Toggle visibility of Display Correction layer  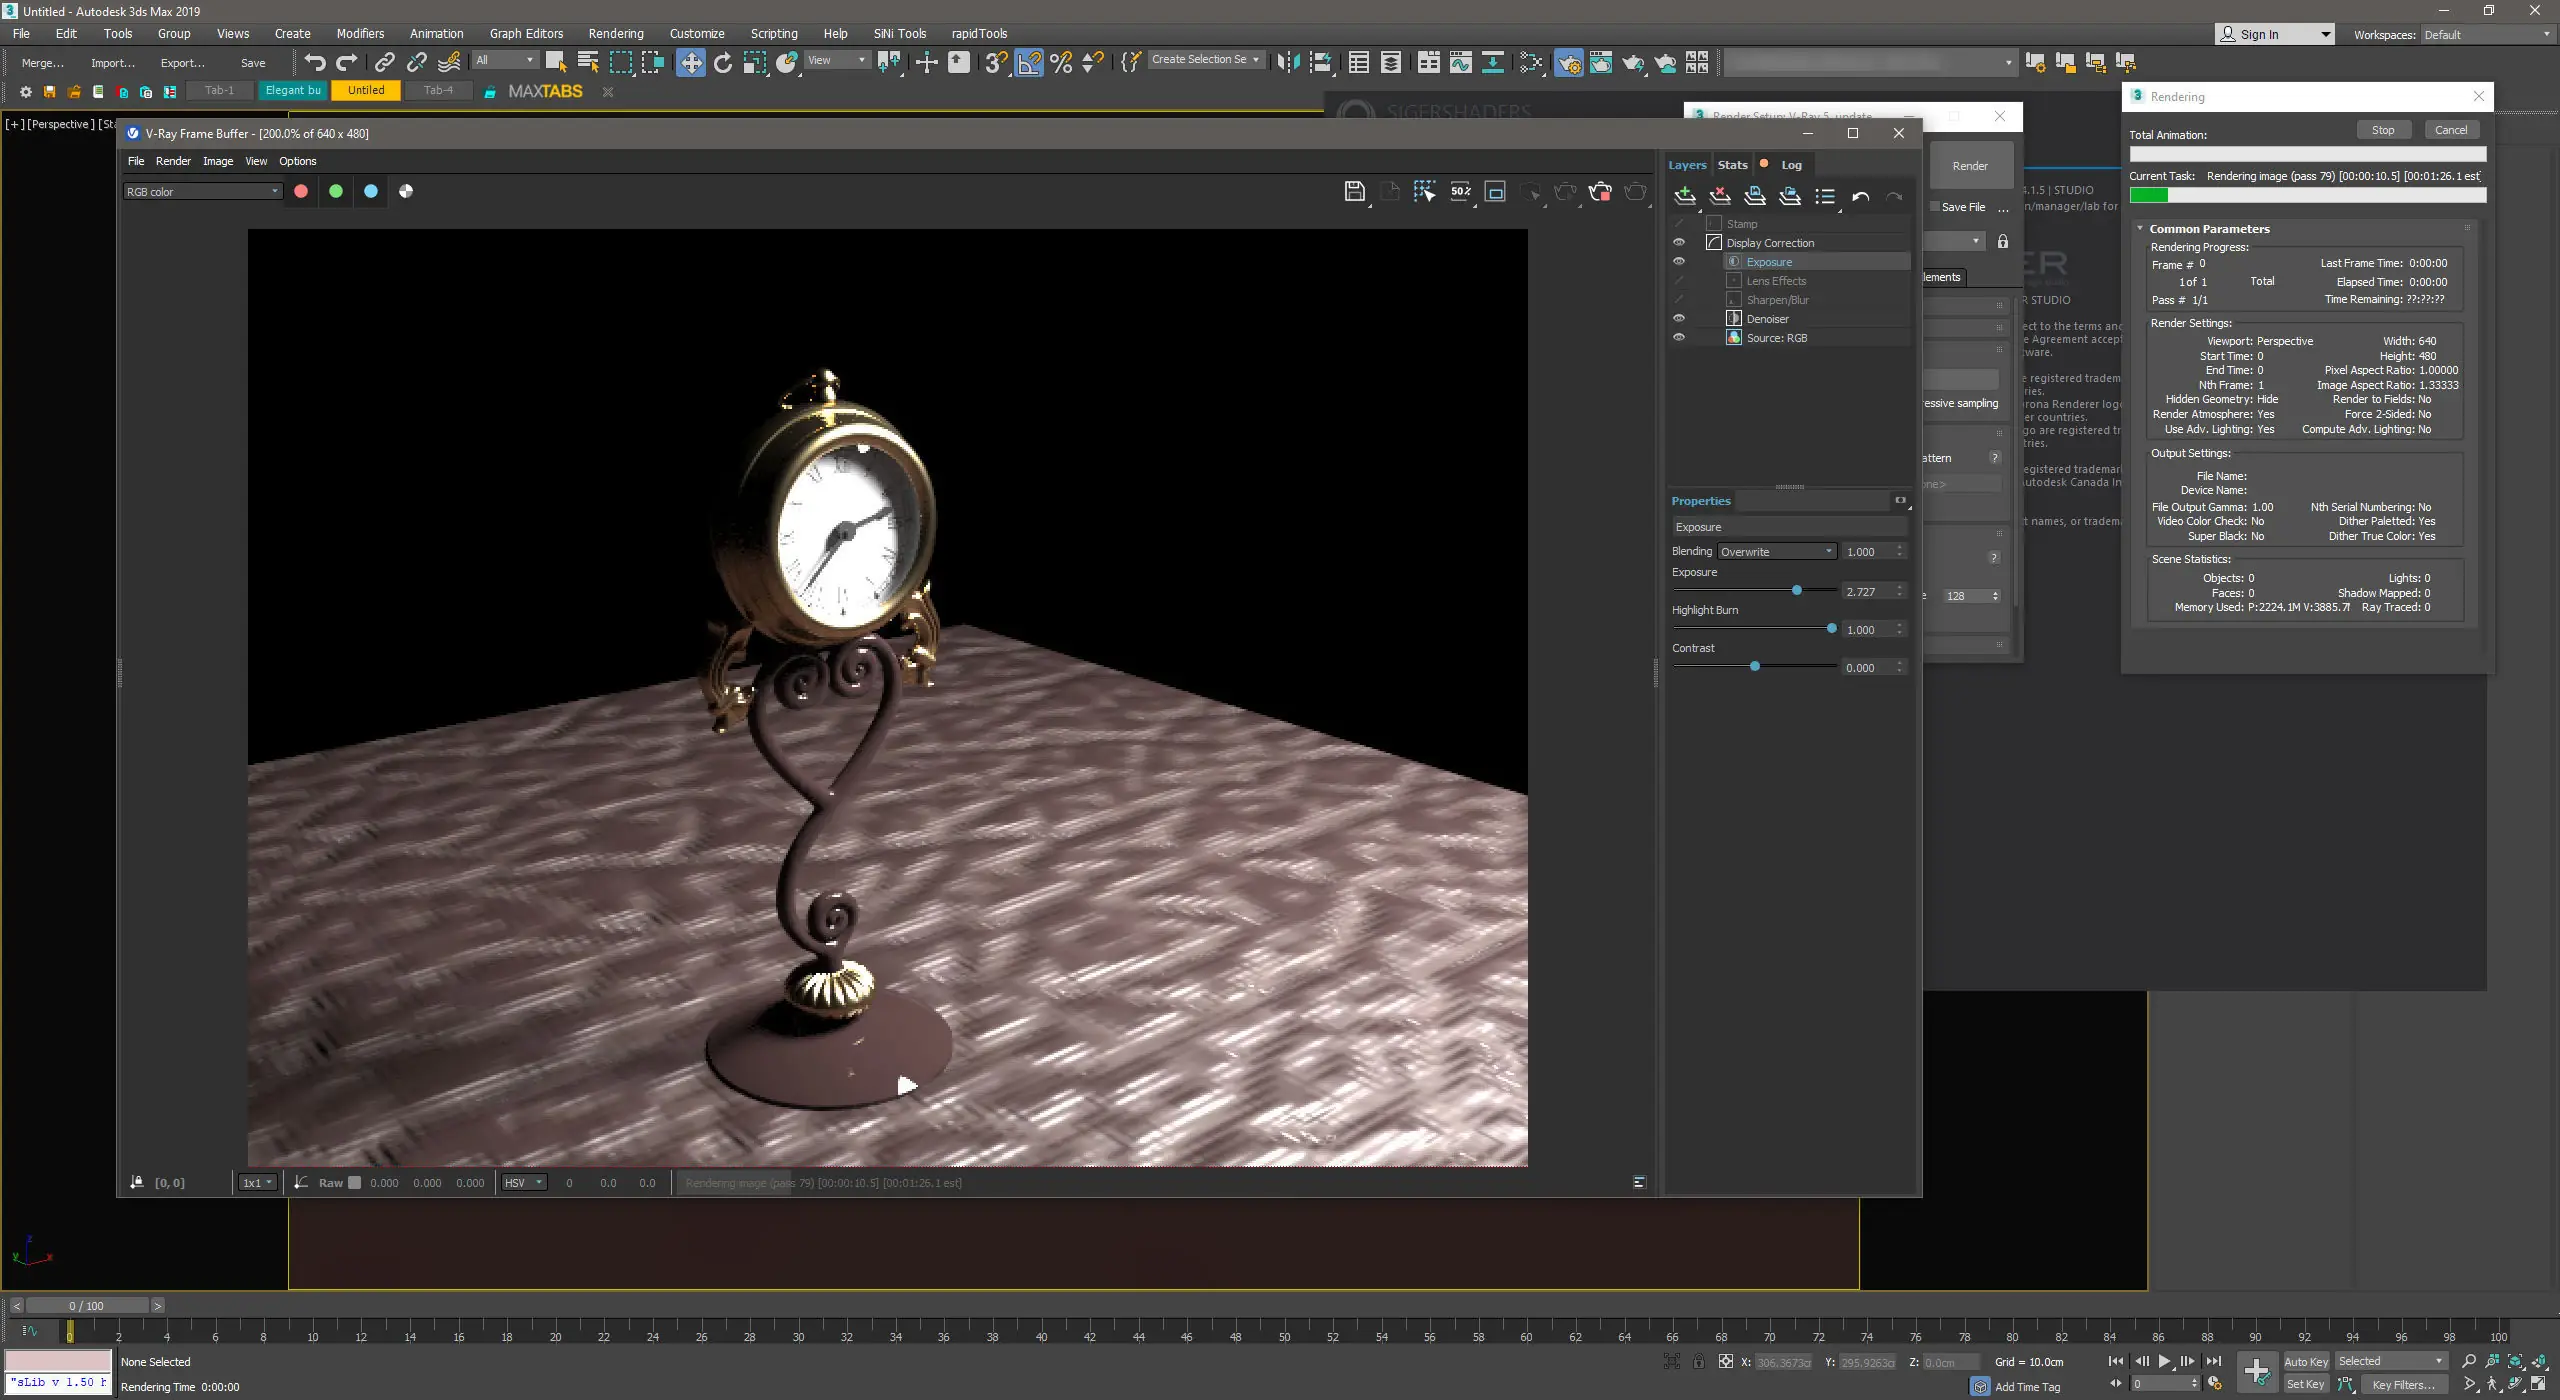(x=1679, y=243)
